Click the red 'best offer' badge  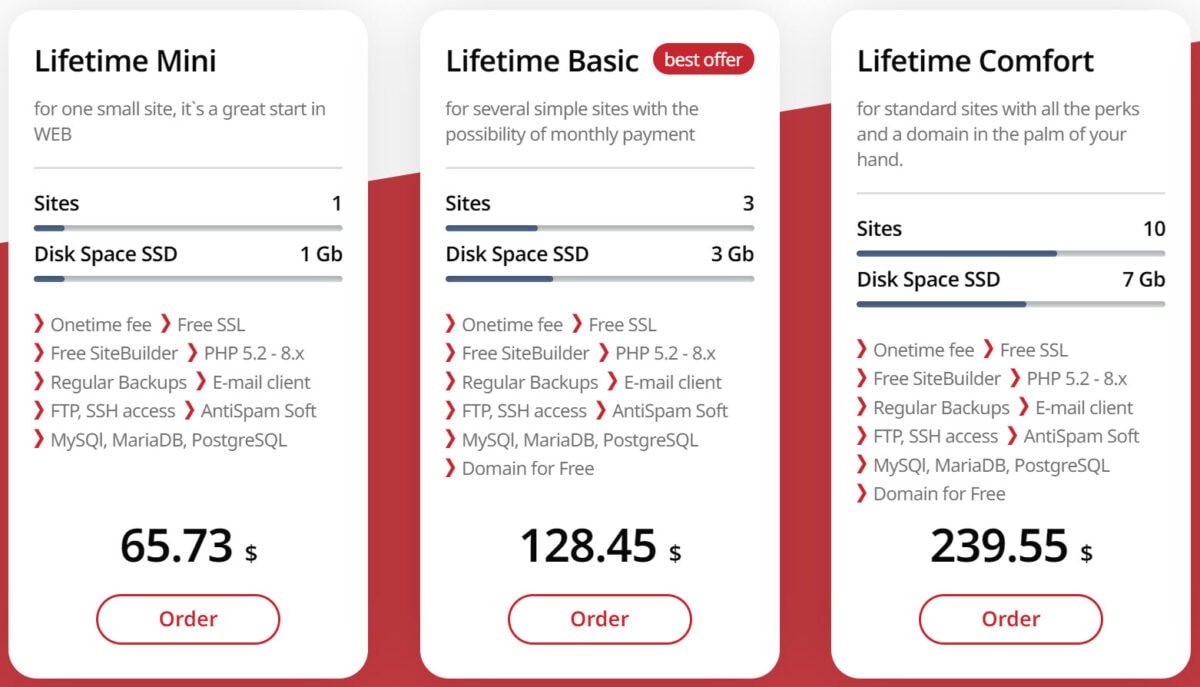coord(703,60)
